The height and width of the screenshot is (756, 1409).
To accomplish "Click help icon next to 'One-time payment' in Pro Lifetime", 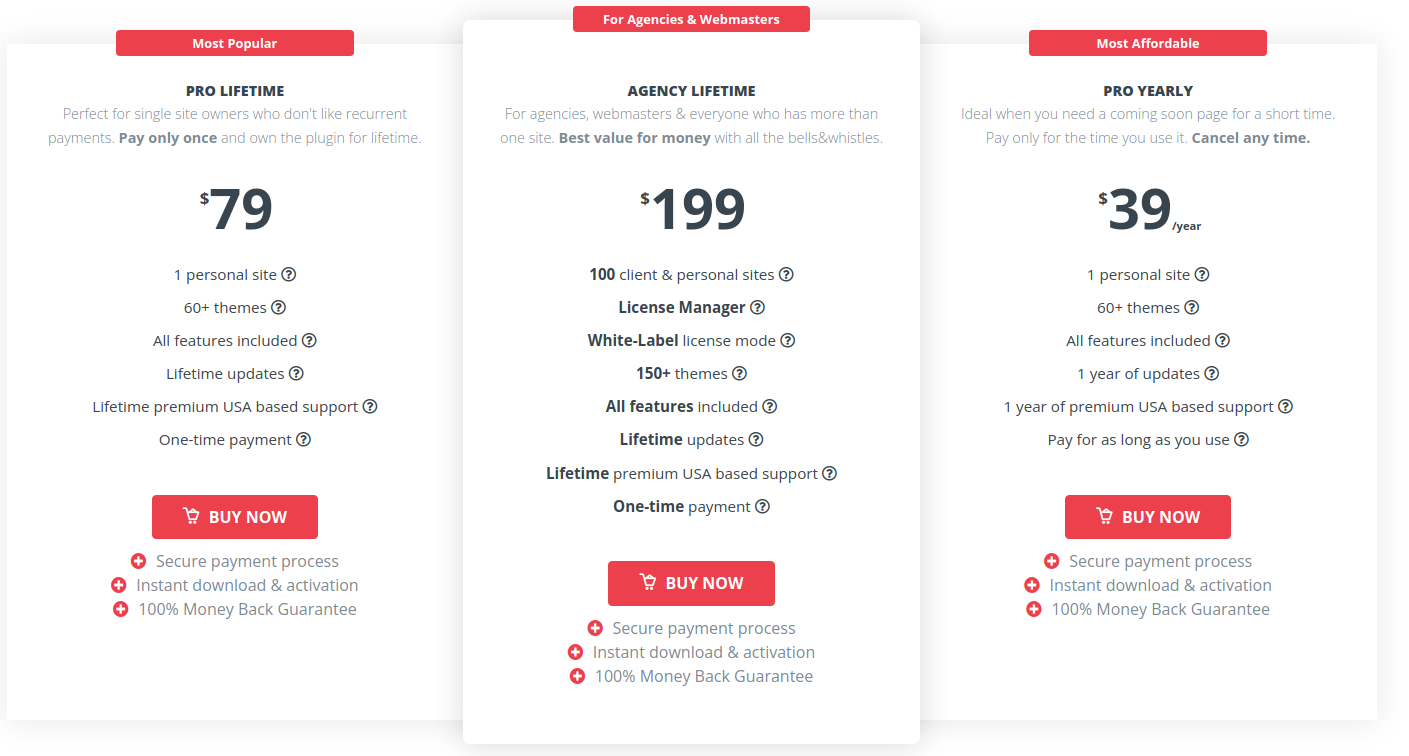I will click(x=303, y=439).
